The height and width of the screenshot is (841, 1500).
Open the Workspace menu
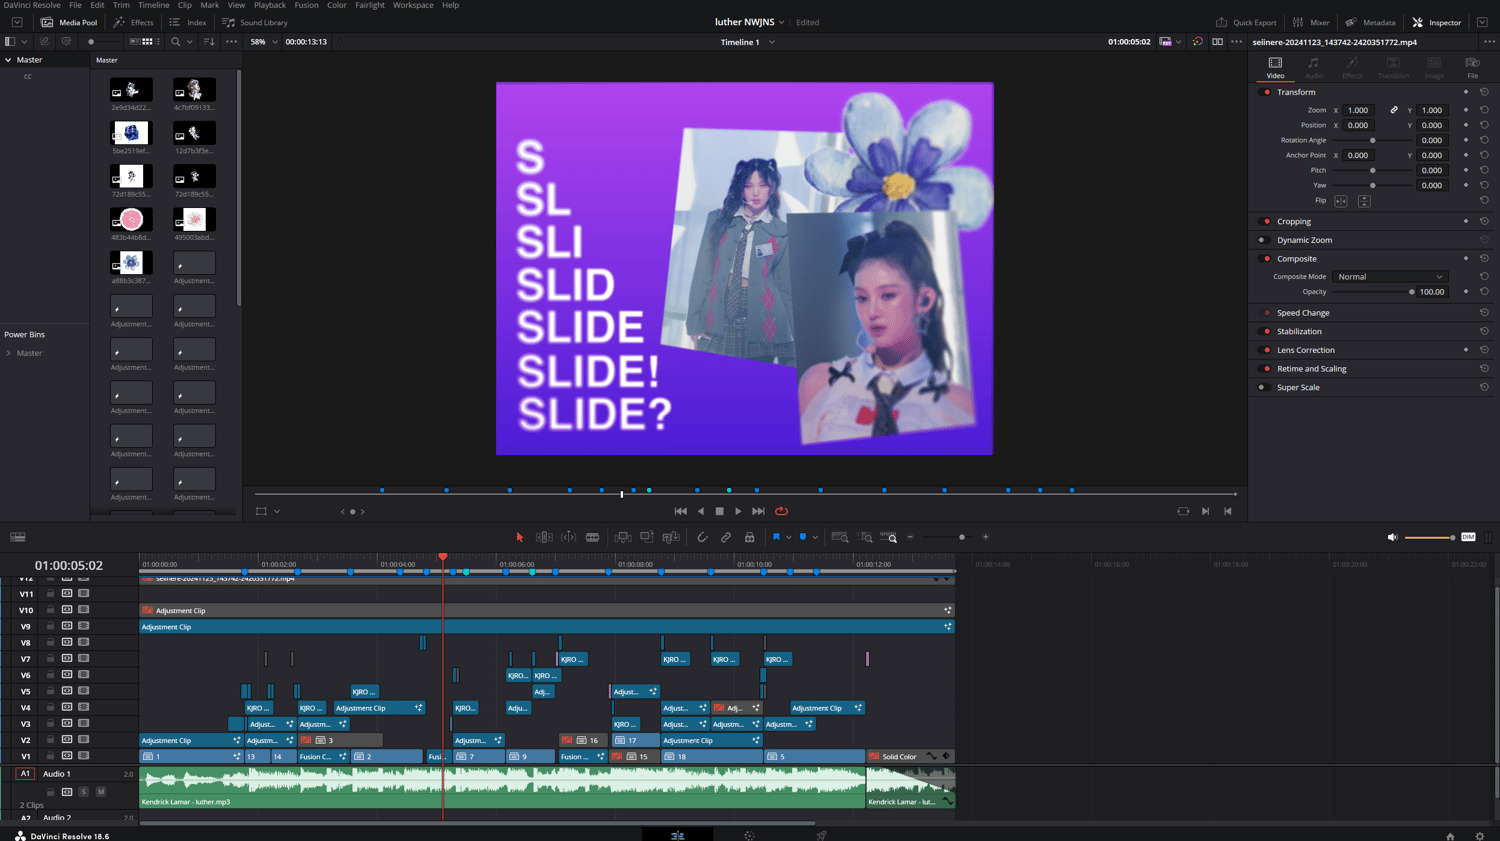413,5
